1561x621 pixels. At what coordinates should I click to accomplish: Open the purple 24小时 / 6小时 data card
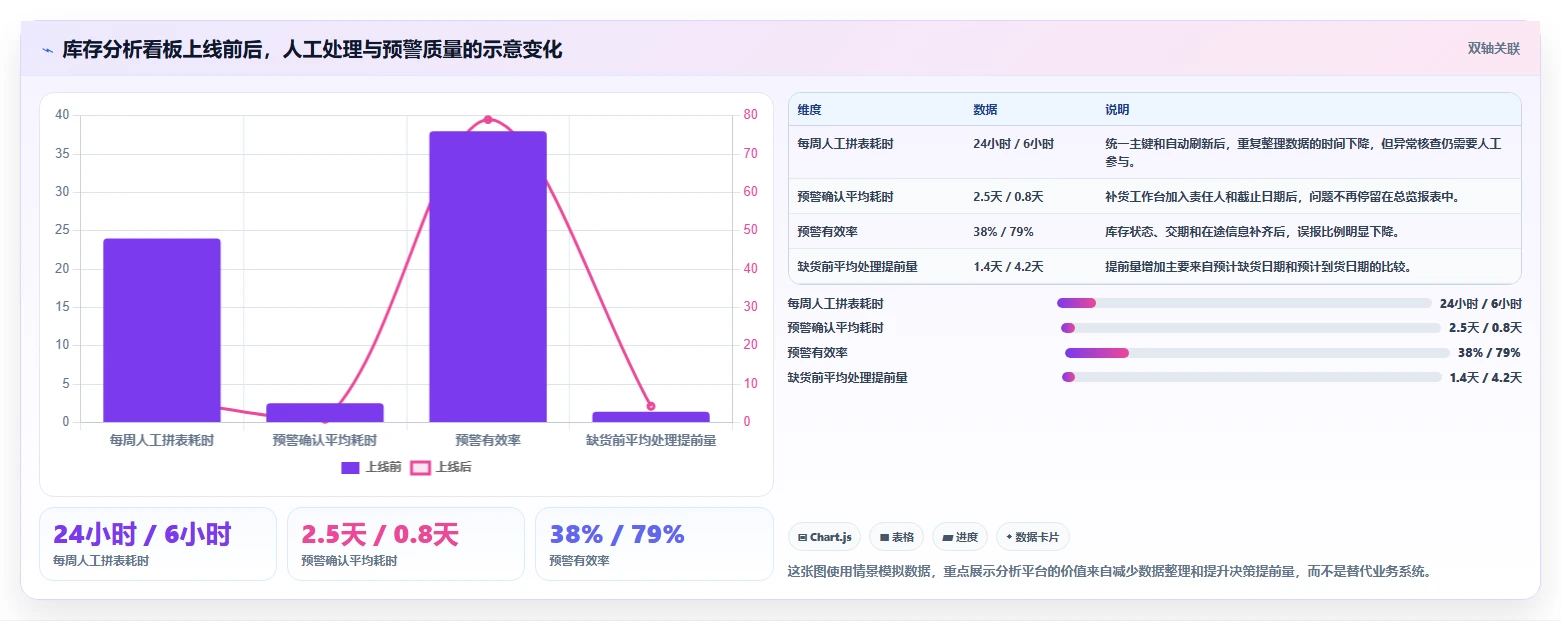click(x=158, y=544)
